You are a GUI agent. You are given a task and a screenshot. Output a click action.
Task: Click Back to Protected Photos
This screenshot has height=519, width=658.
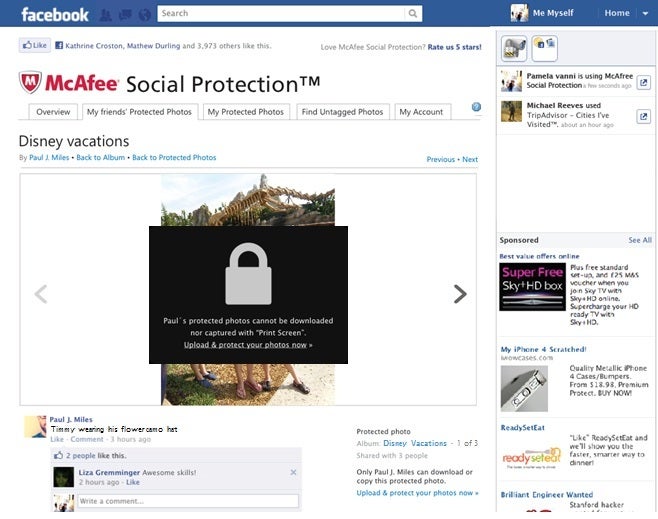pyautogui.click(x=174, y=158)
